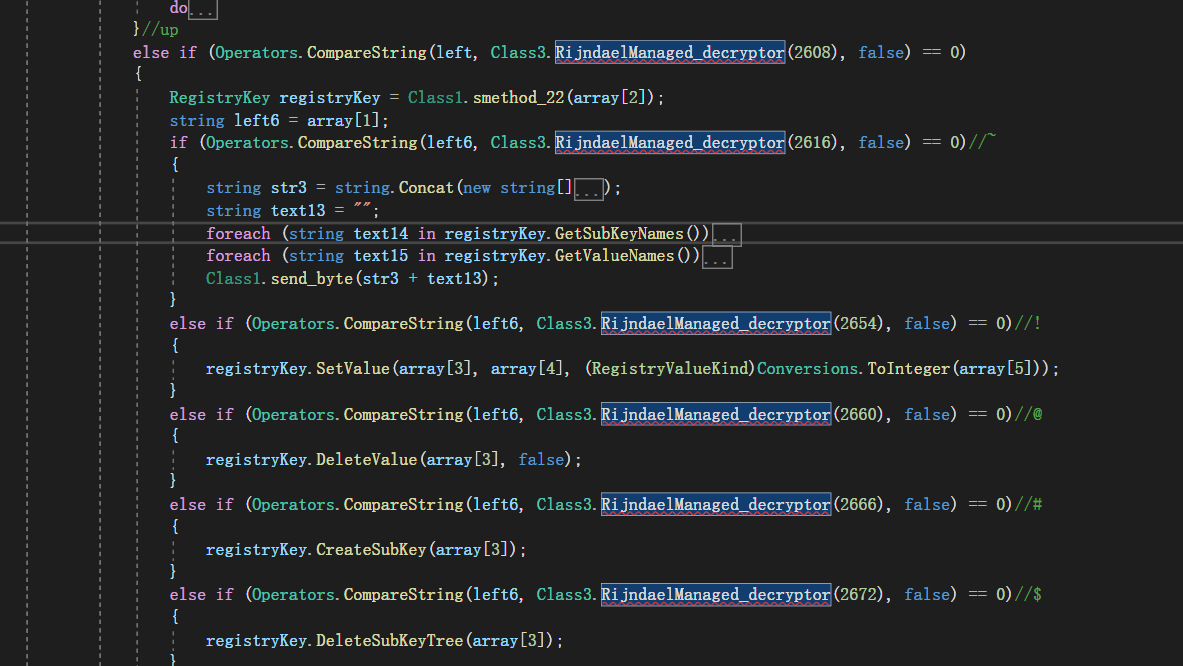1183x666 pixels.
Task: Expand collapsed foreach text14 loop body
Action: click(x=727, y=235)
